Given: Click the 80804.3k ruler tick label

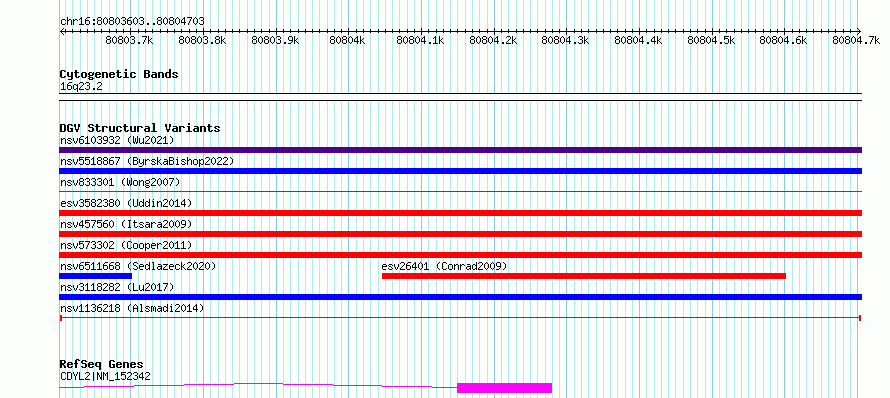Looking at the screenshot, I should coord(565,40).
